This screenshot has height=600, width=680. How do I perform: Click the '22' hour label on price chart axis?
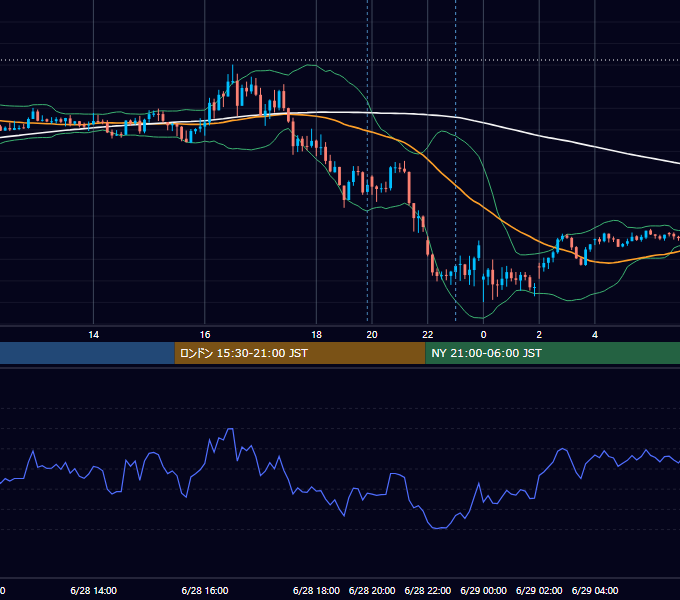tap(428, 335)
